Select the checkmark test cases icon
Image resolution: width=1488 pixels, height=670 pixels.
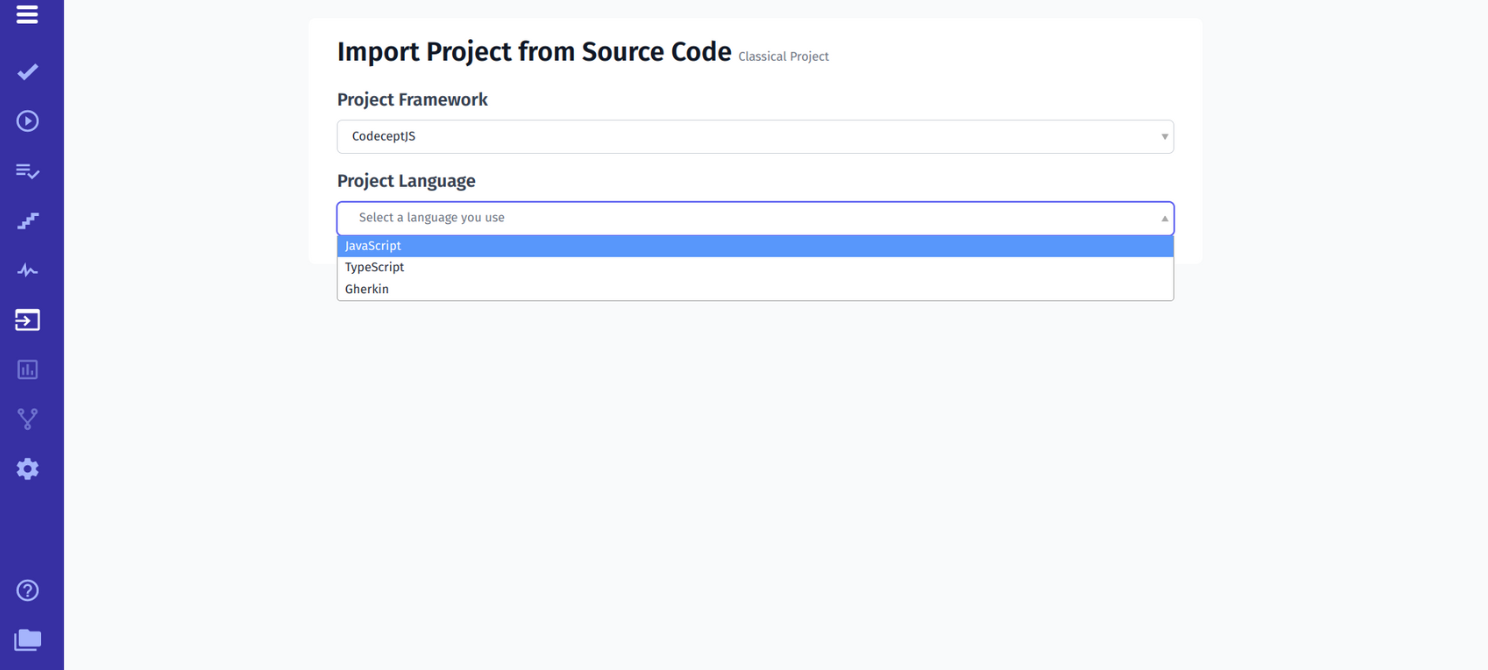click(x=27, y=71)
